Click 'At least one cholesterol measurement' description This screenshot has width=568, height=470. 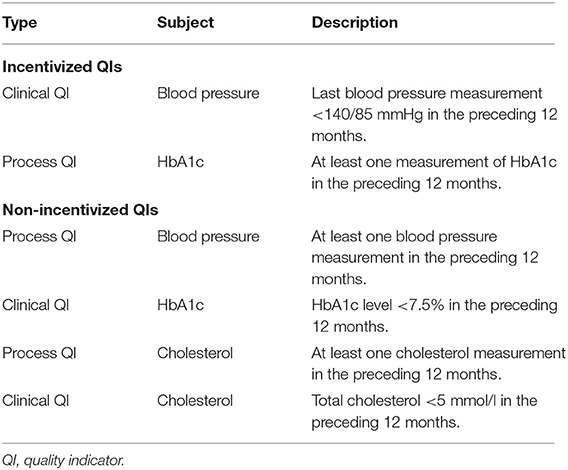438,364
